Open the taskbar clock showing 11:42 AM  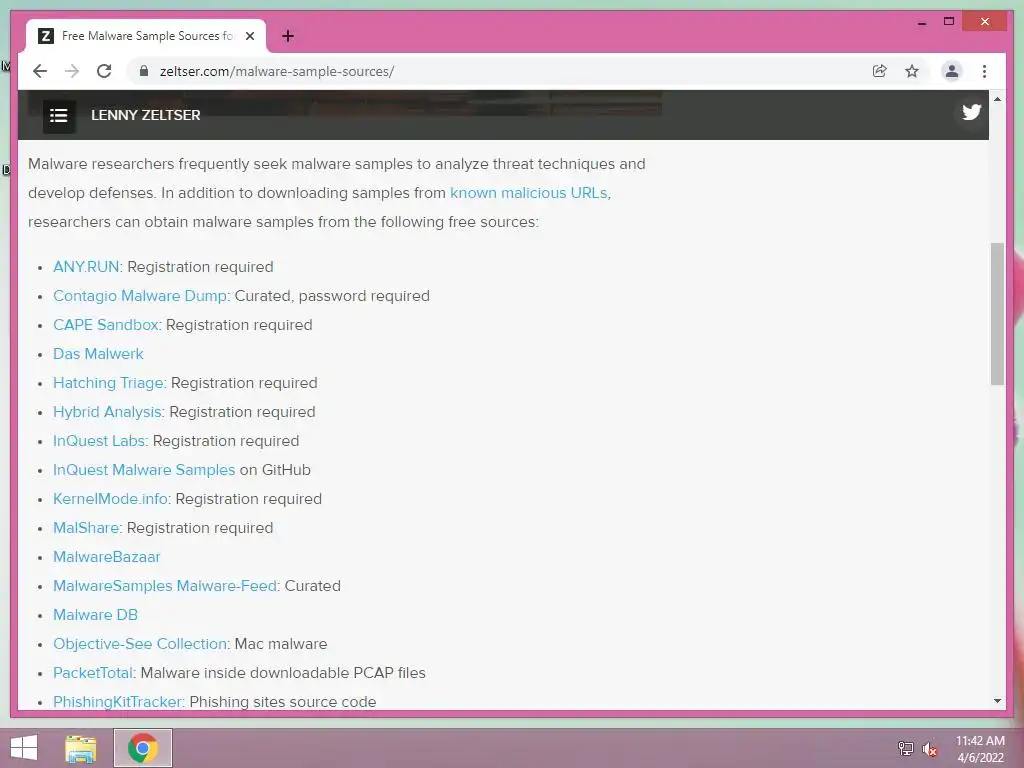tap(980, 749)
